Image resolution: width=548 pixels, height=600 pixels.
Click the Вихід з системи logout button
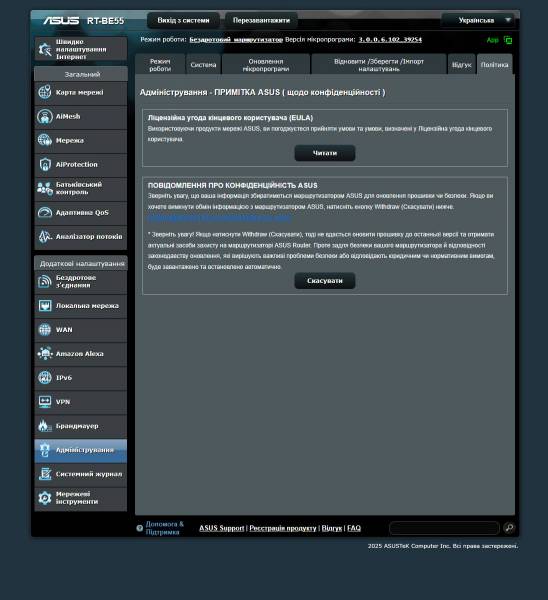183,20
